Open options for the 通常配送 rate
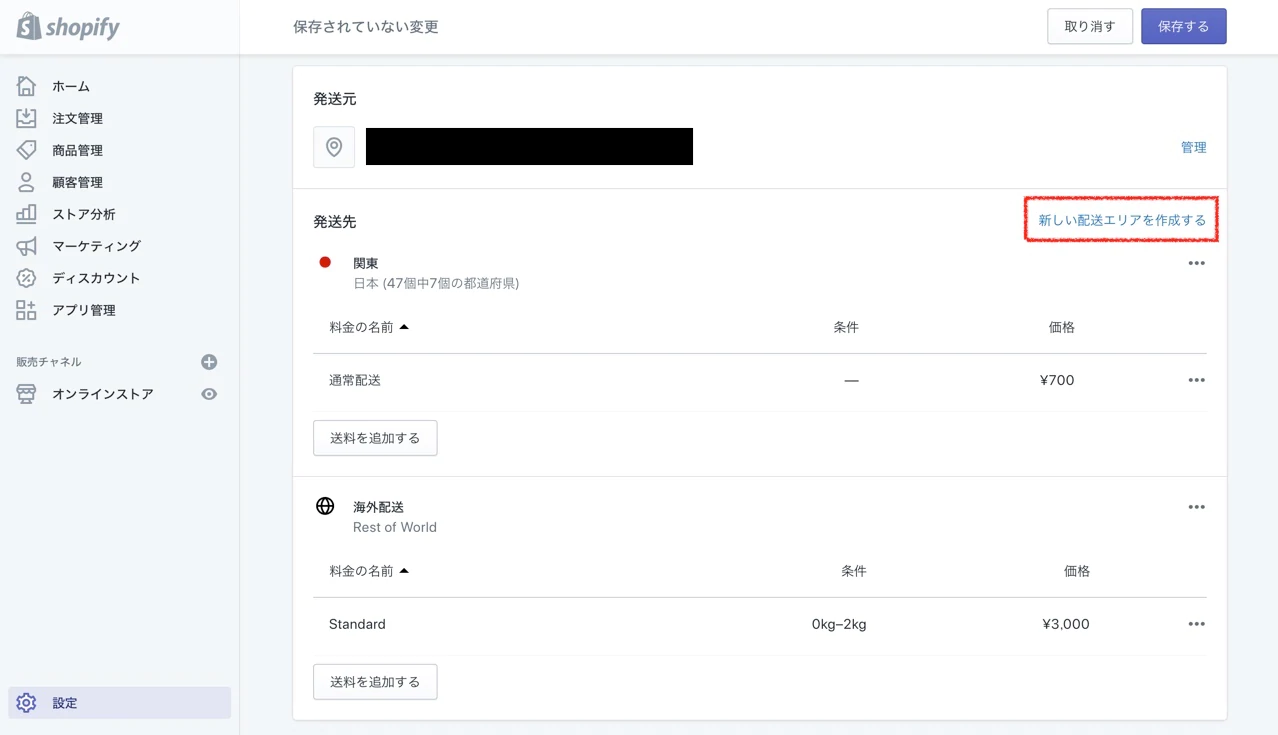 click(1196, 380)
